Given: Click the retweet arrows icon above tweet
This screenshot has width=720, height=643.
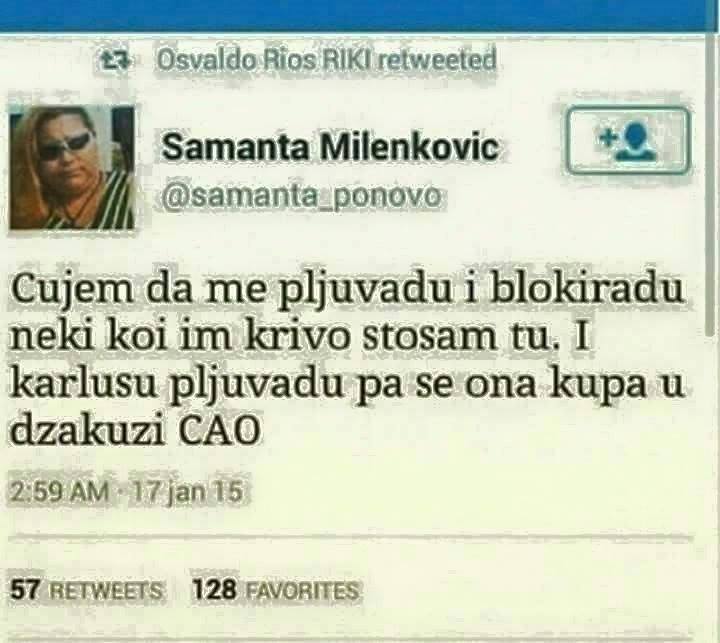Looking at the screenshot, I should click(118, 60).
